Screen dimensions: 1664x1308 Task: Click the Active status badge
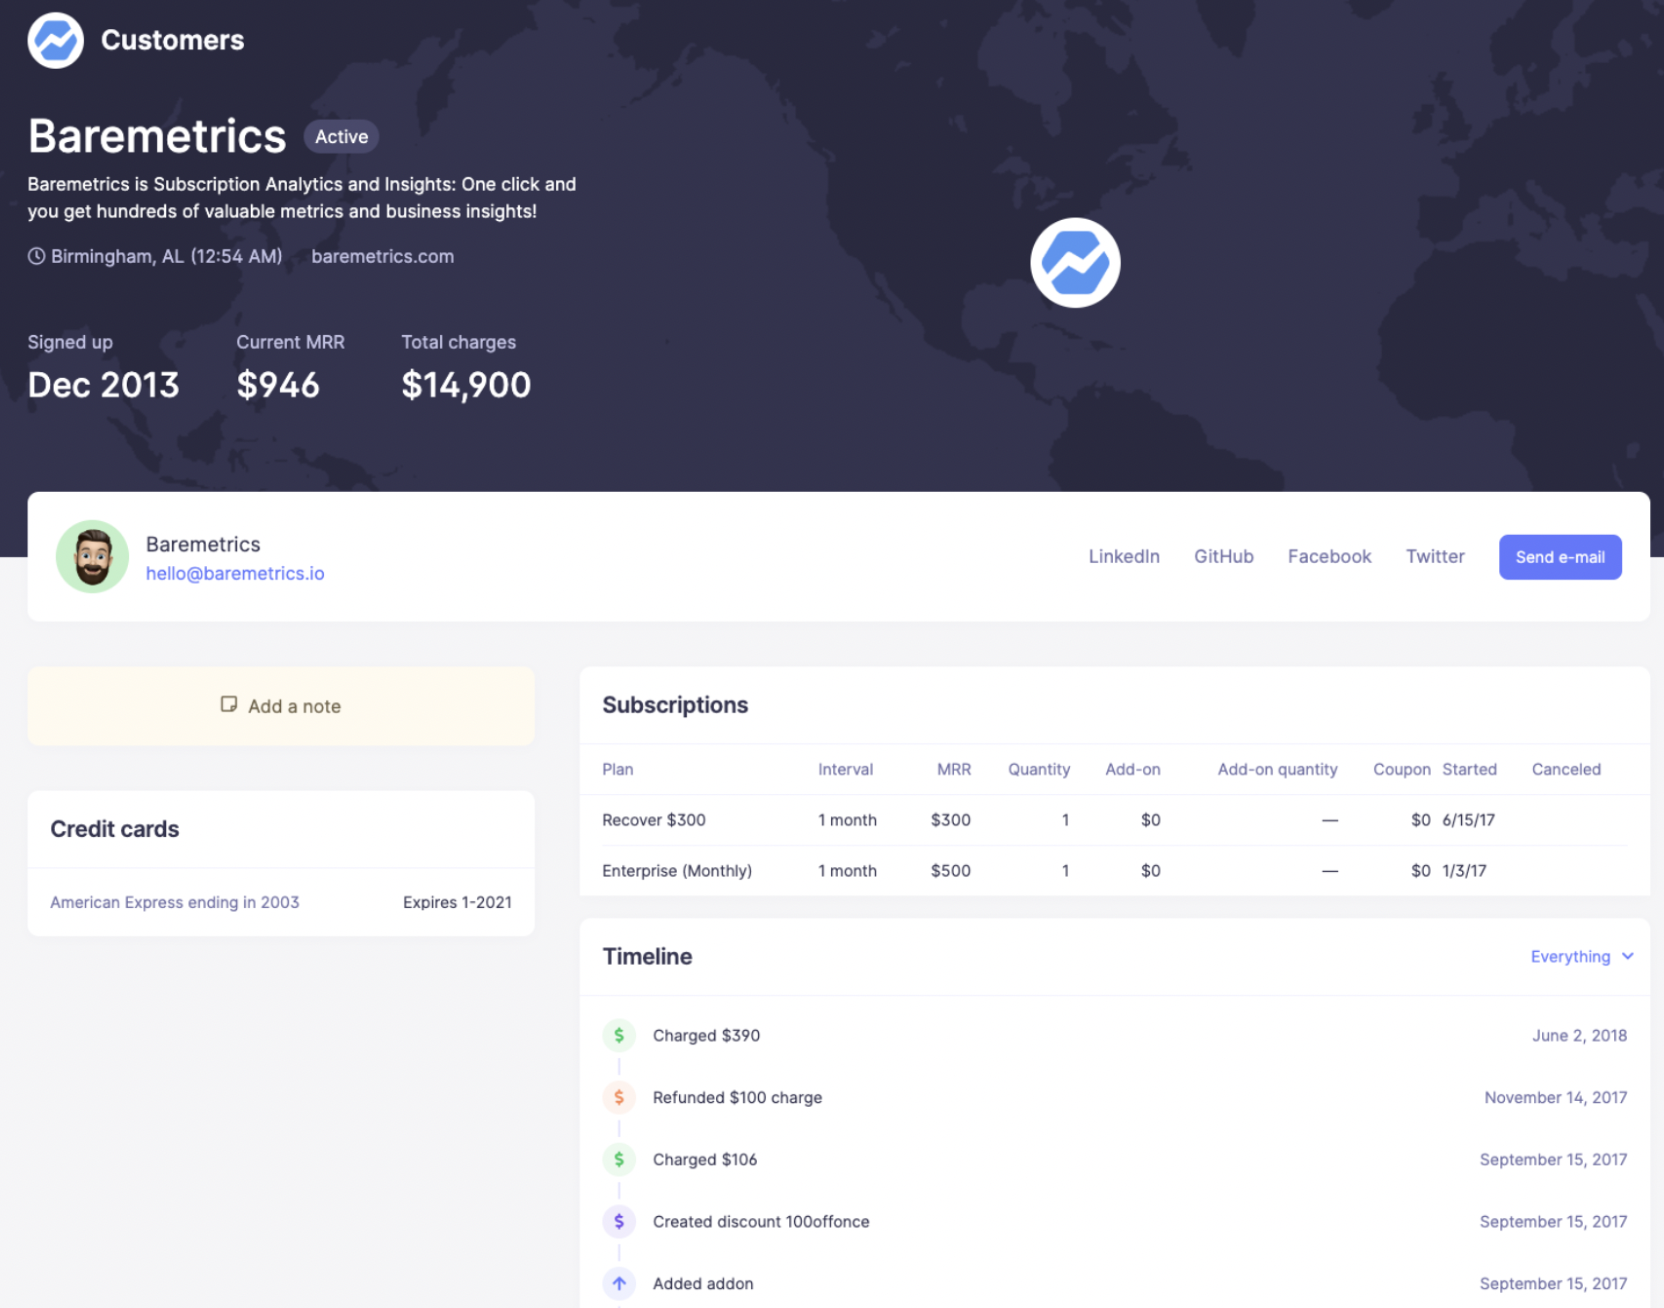[341, 136]
